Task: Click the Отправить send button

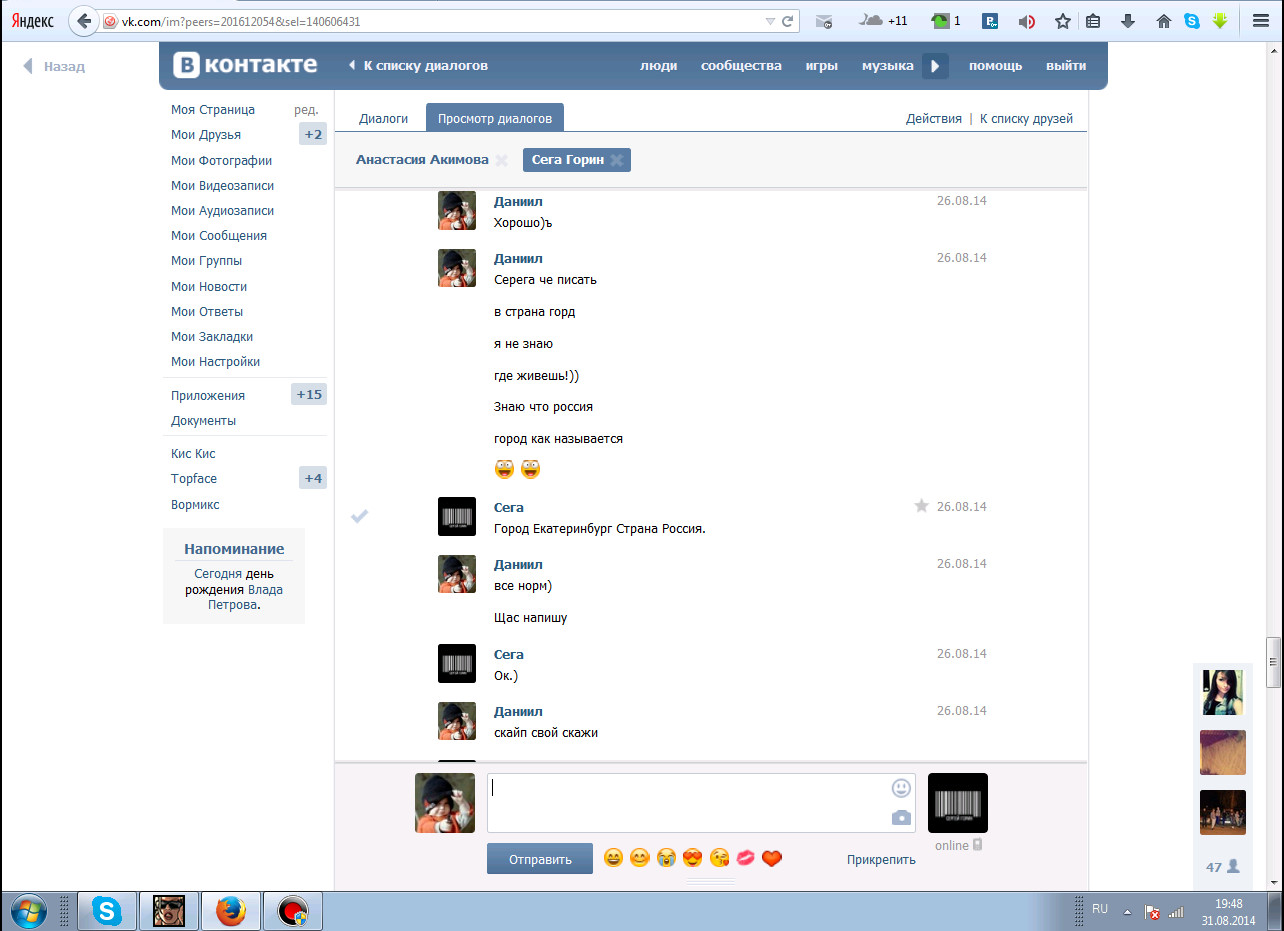Action: 540,859
